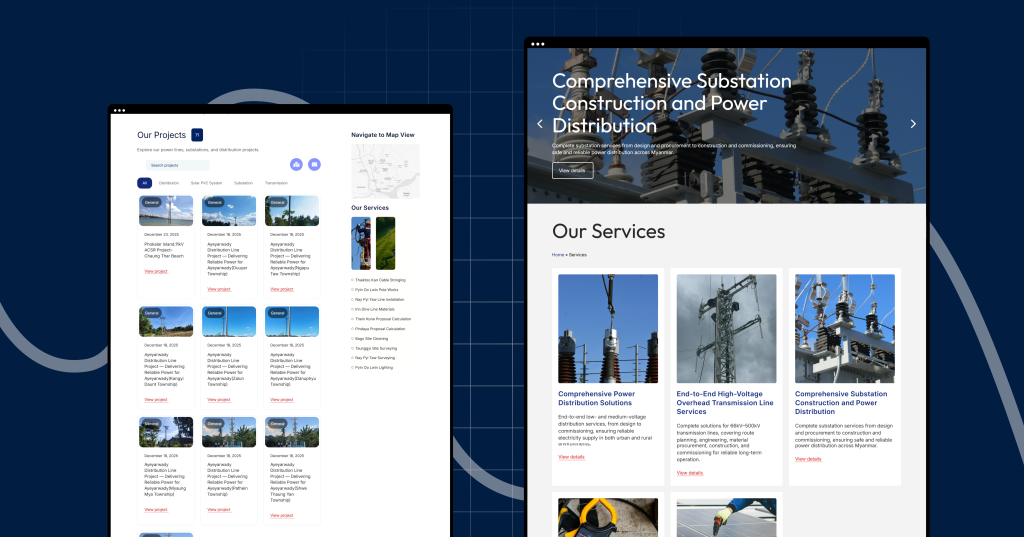View project for Ngapu Taw Township card
Image resolution: width=1024 pixels, height=537 pixels.
[282, 289]
